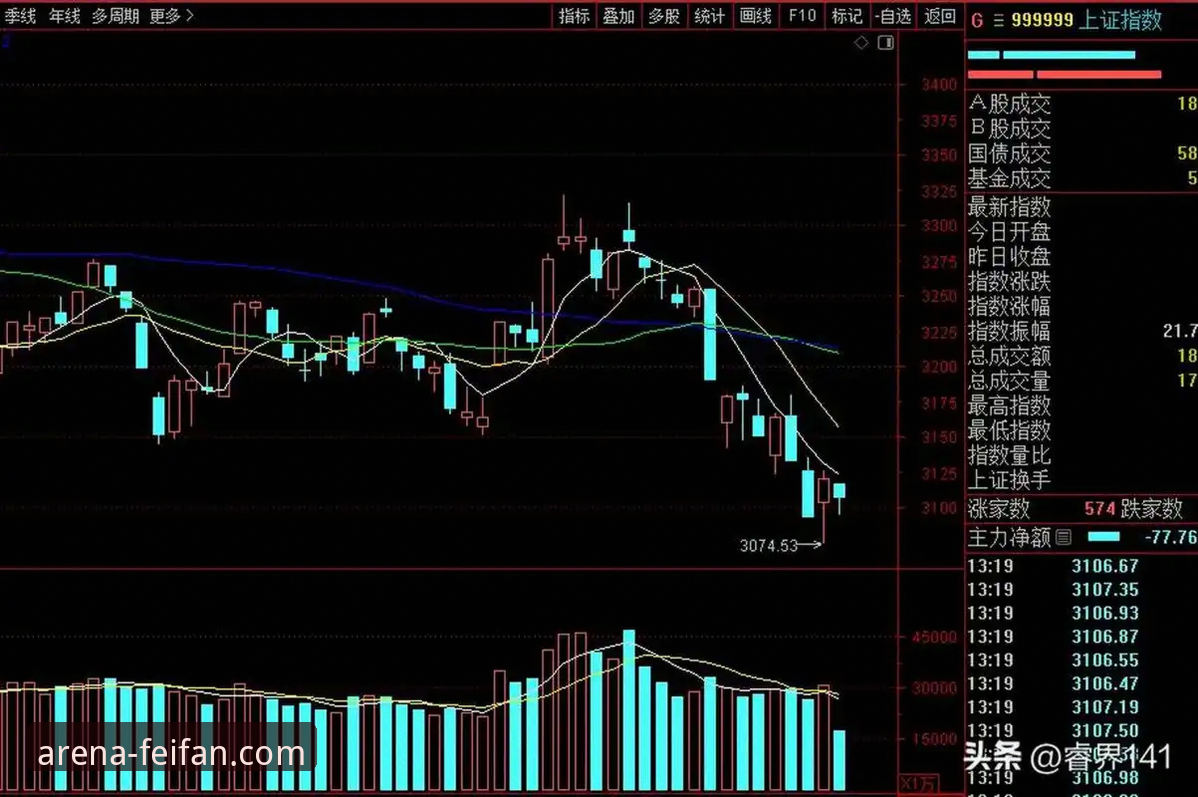The height and width of the screenshot is (797, 1198).
Task: Click the A股成交 row
Action: click(x=1081, y=103)
